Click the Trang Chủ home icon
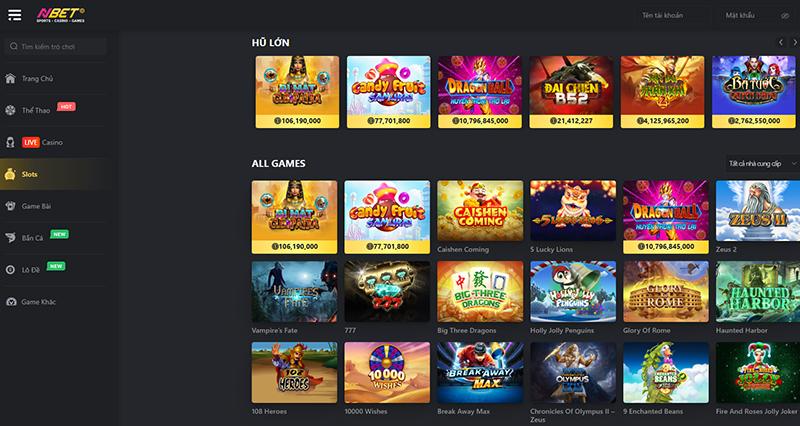This screenshot has width=800, height=426. pos(10,79)
